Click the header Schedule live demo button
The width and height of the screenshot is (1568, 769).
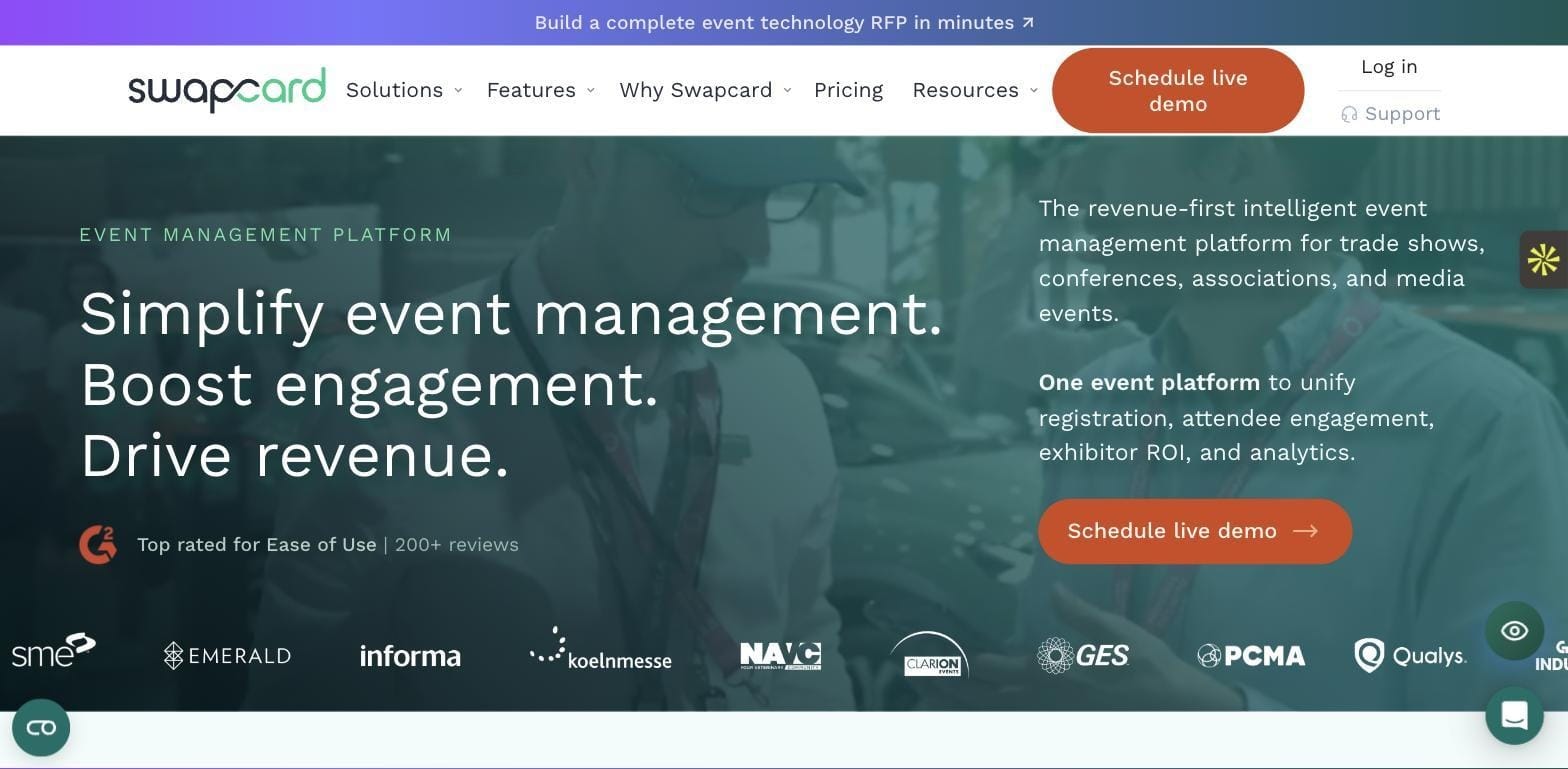pyautogui.click(x=1178, y=91)
